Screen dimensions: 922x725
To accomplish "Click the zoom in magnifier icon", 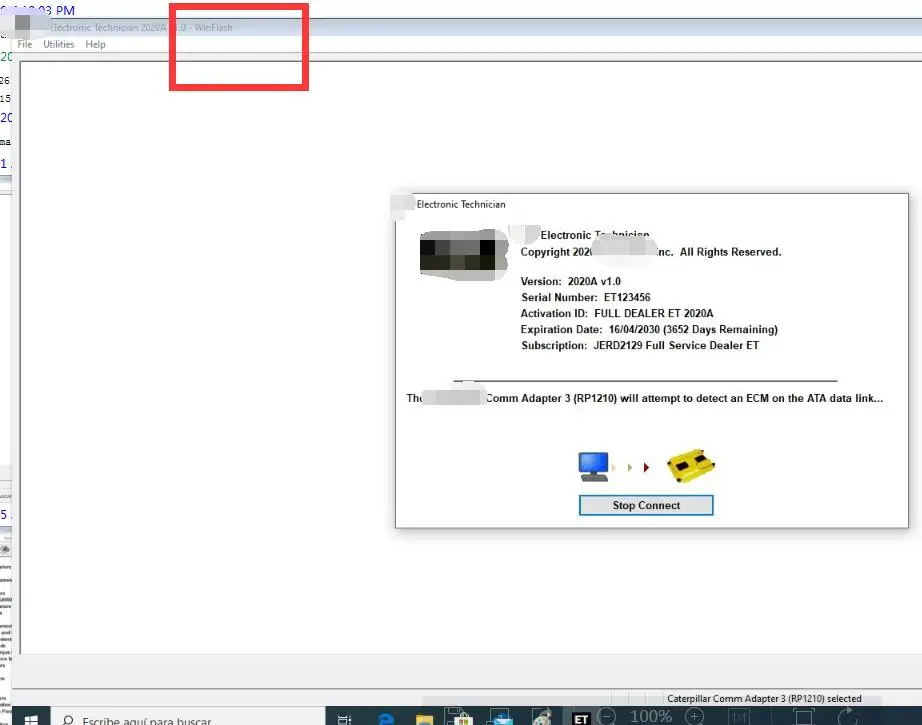I will (694, 717).
